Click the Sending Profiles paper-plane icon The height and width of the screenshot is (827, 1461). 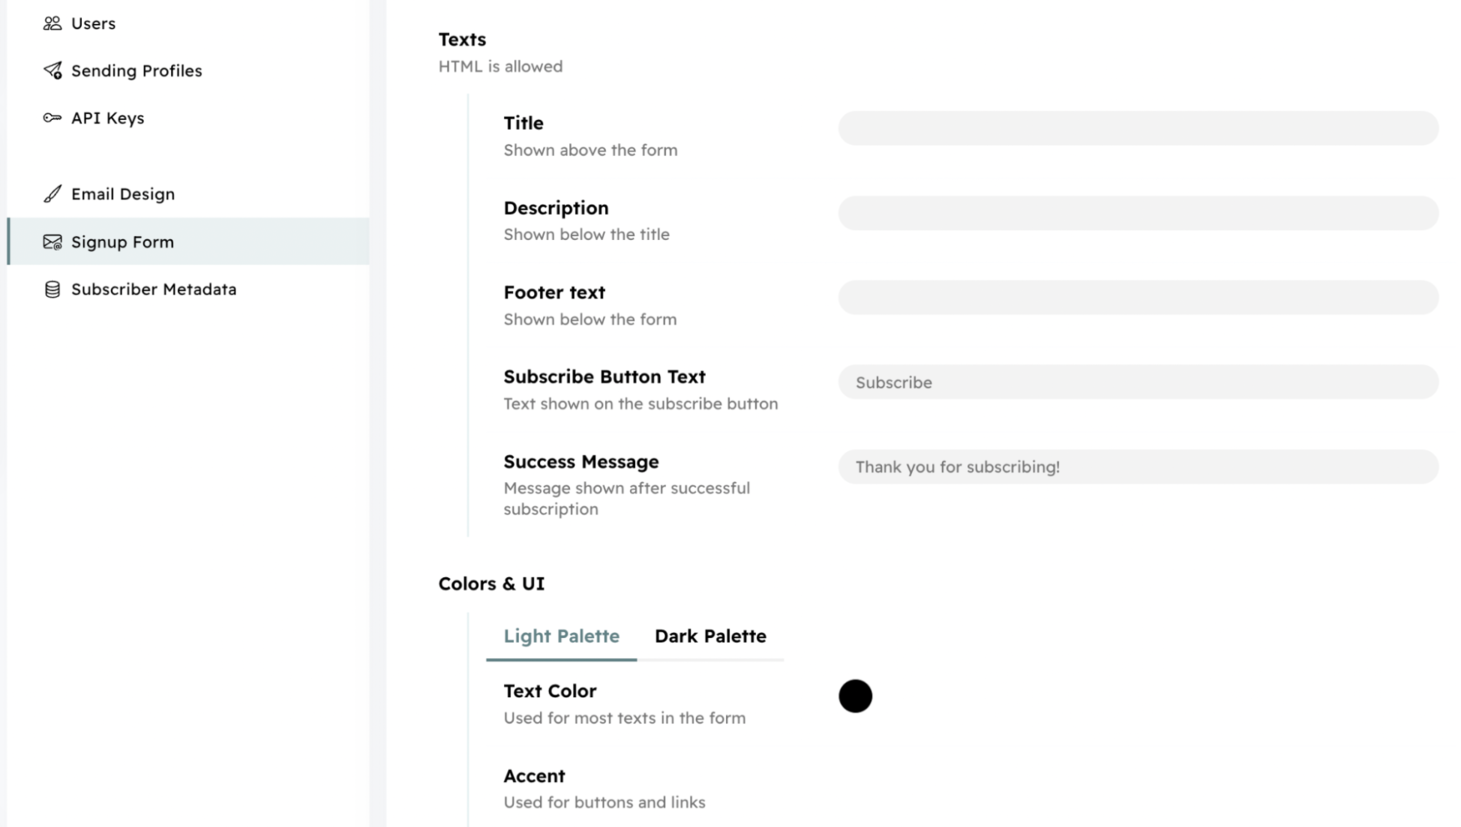tap(51, 70)
